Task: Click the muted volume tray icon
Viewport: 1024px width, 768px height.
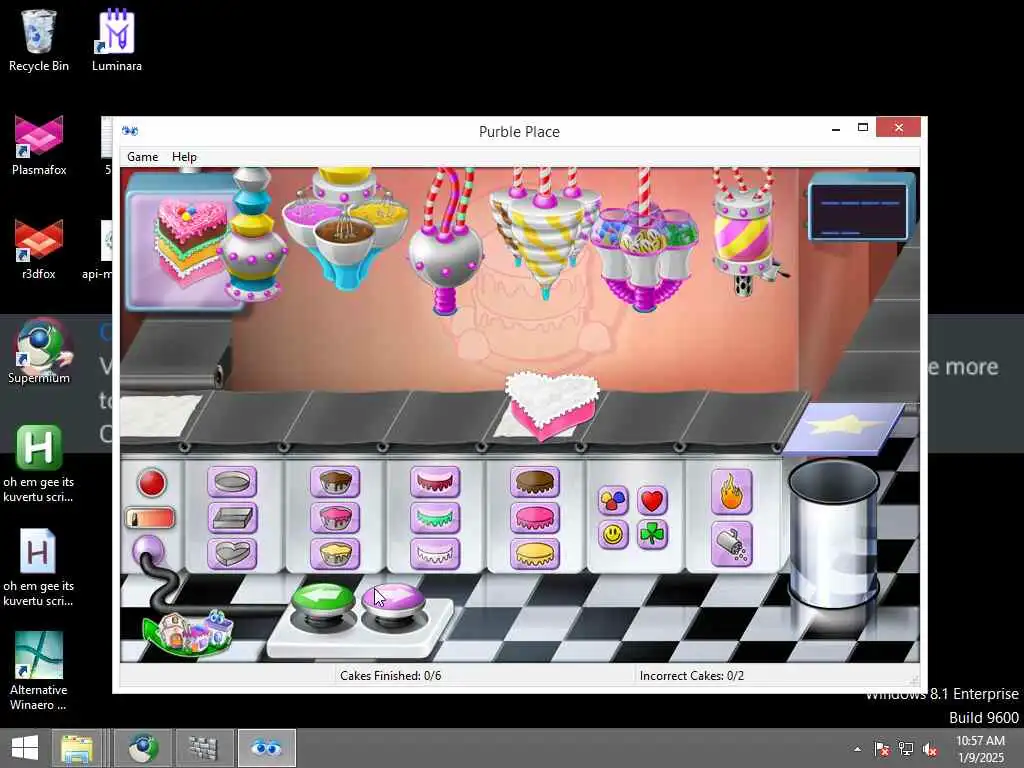Action: coord(930,749)
